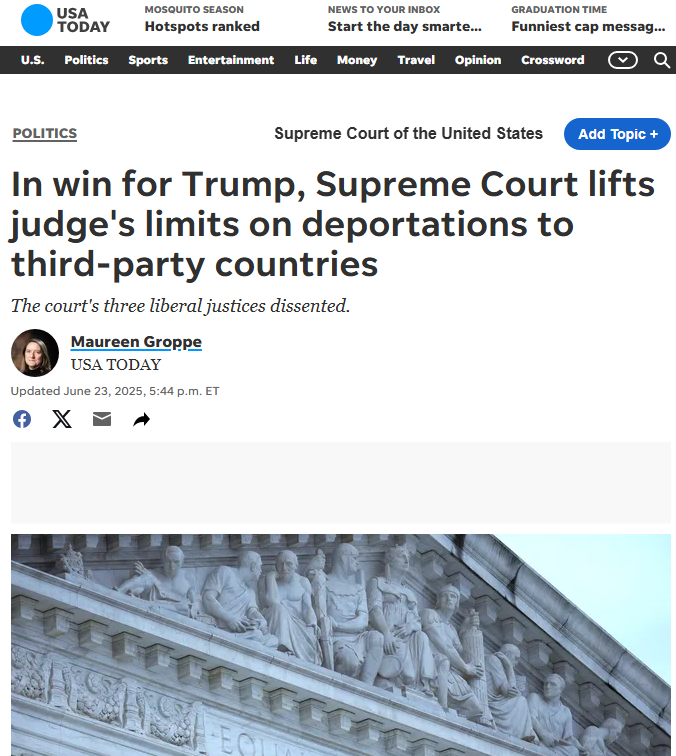Email this article via envelope icon
Screen dimensions: 676x756
[x=102, y=419]
